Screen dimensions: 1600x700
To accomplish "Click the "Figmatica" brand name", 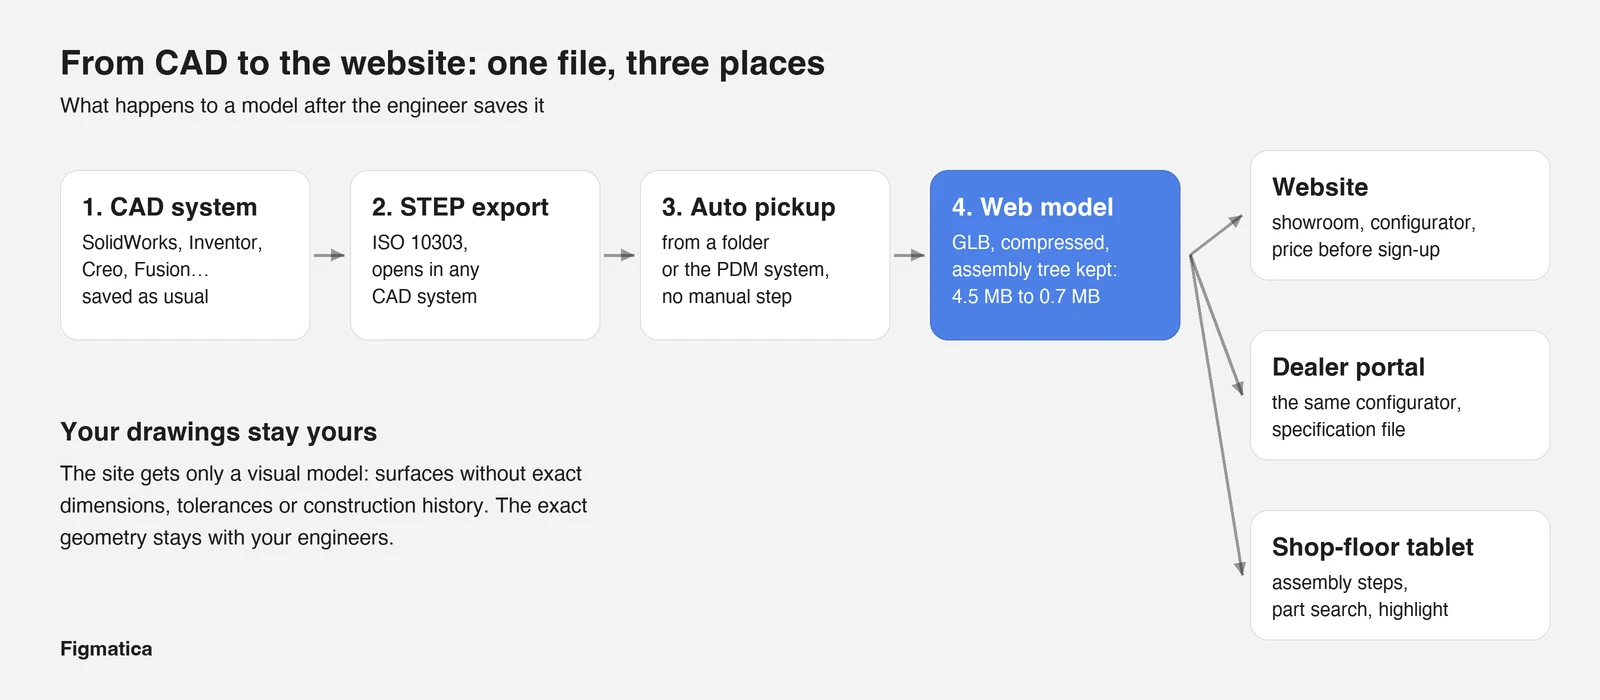I will point(106,649).
